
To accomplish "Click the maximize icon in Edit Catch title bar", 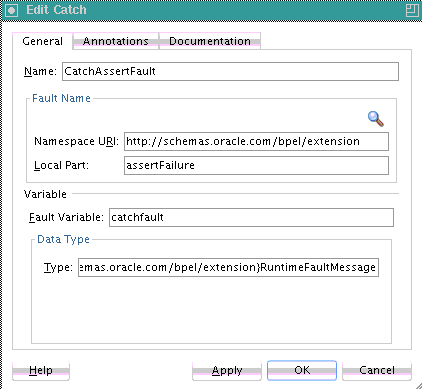I will pyautogui.click(x=412, y=10).
